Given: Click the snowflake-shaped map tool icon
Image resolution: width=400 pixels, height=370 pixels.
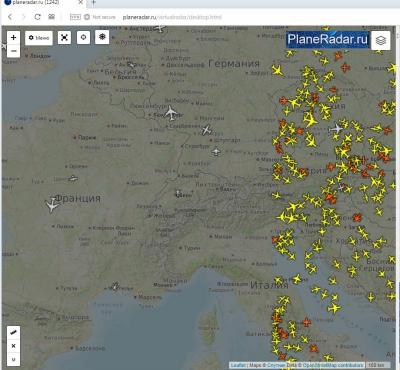Looking at the screenshot, I should click(102, 37).
